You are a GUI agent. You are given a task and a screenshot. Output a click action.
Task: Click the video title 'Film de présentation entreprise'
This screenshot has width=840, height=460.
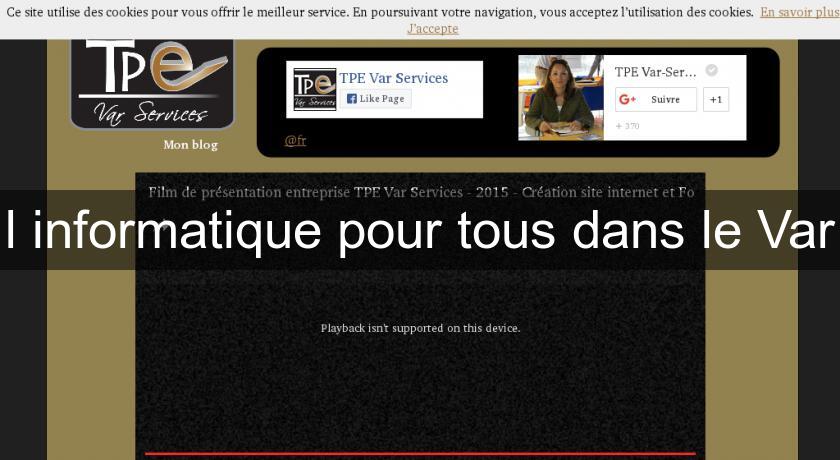[x=420, y=191]
